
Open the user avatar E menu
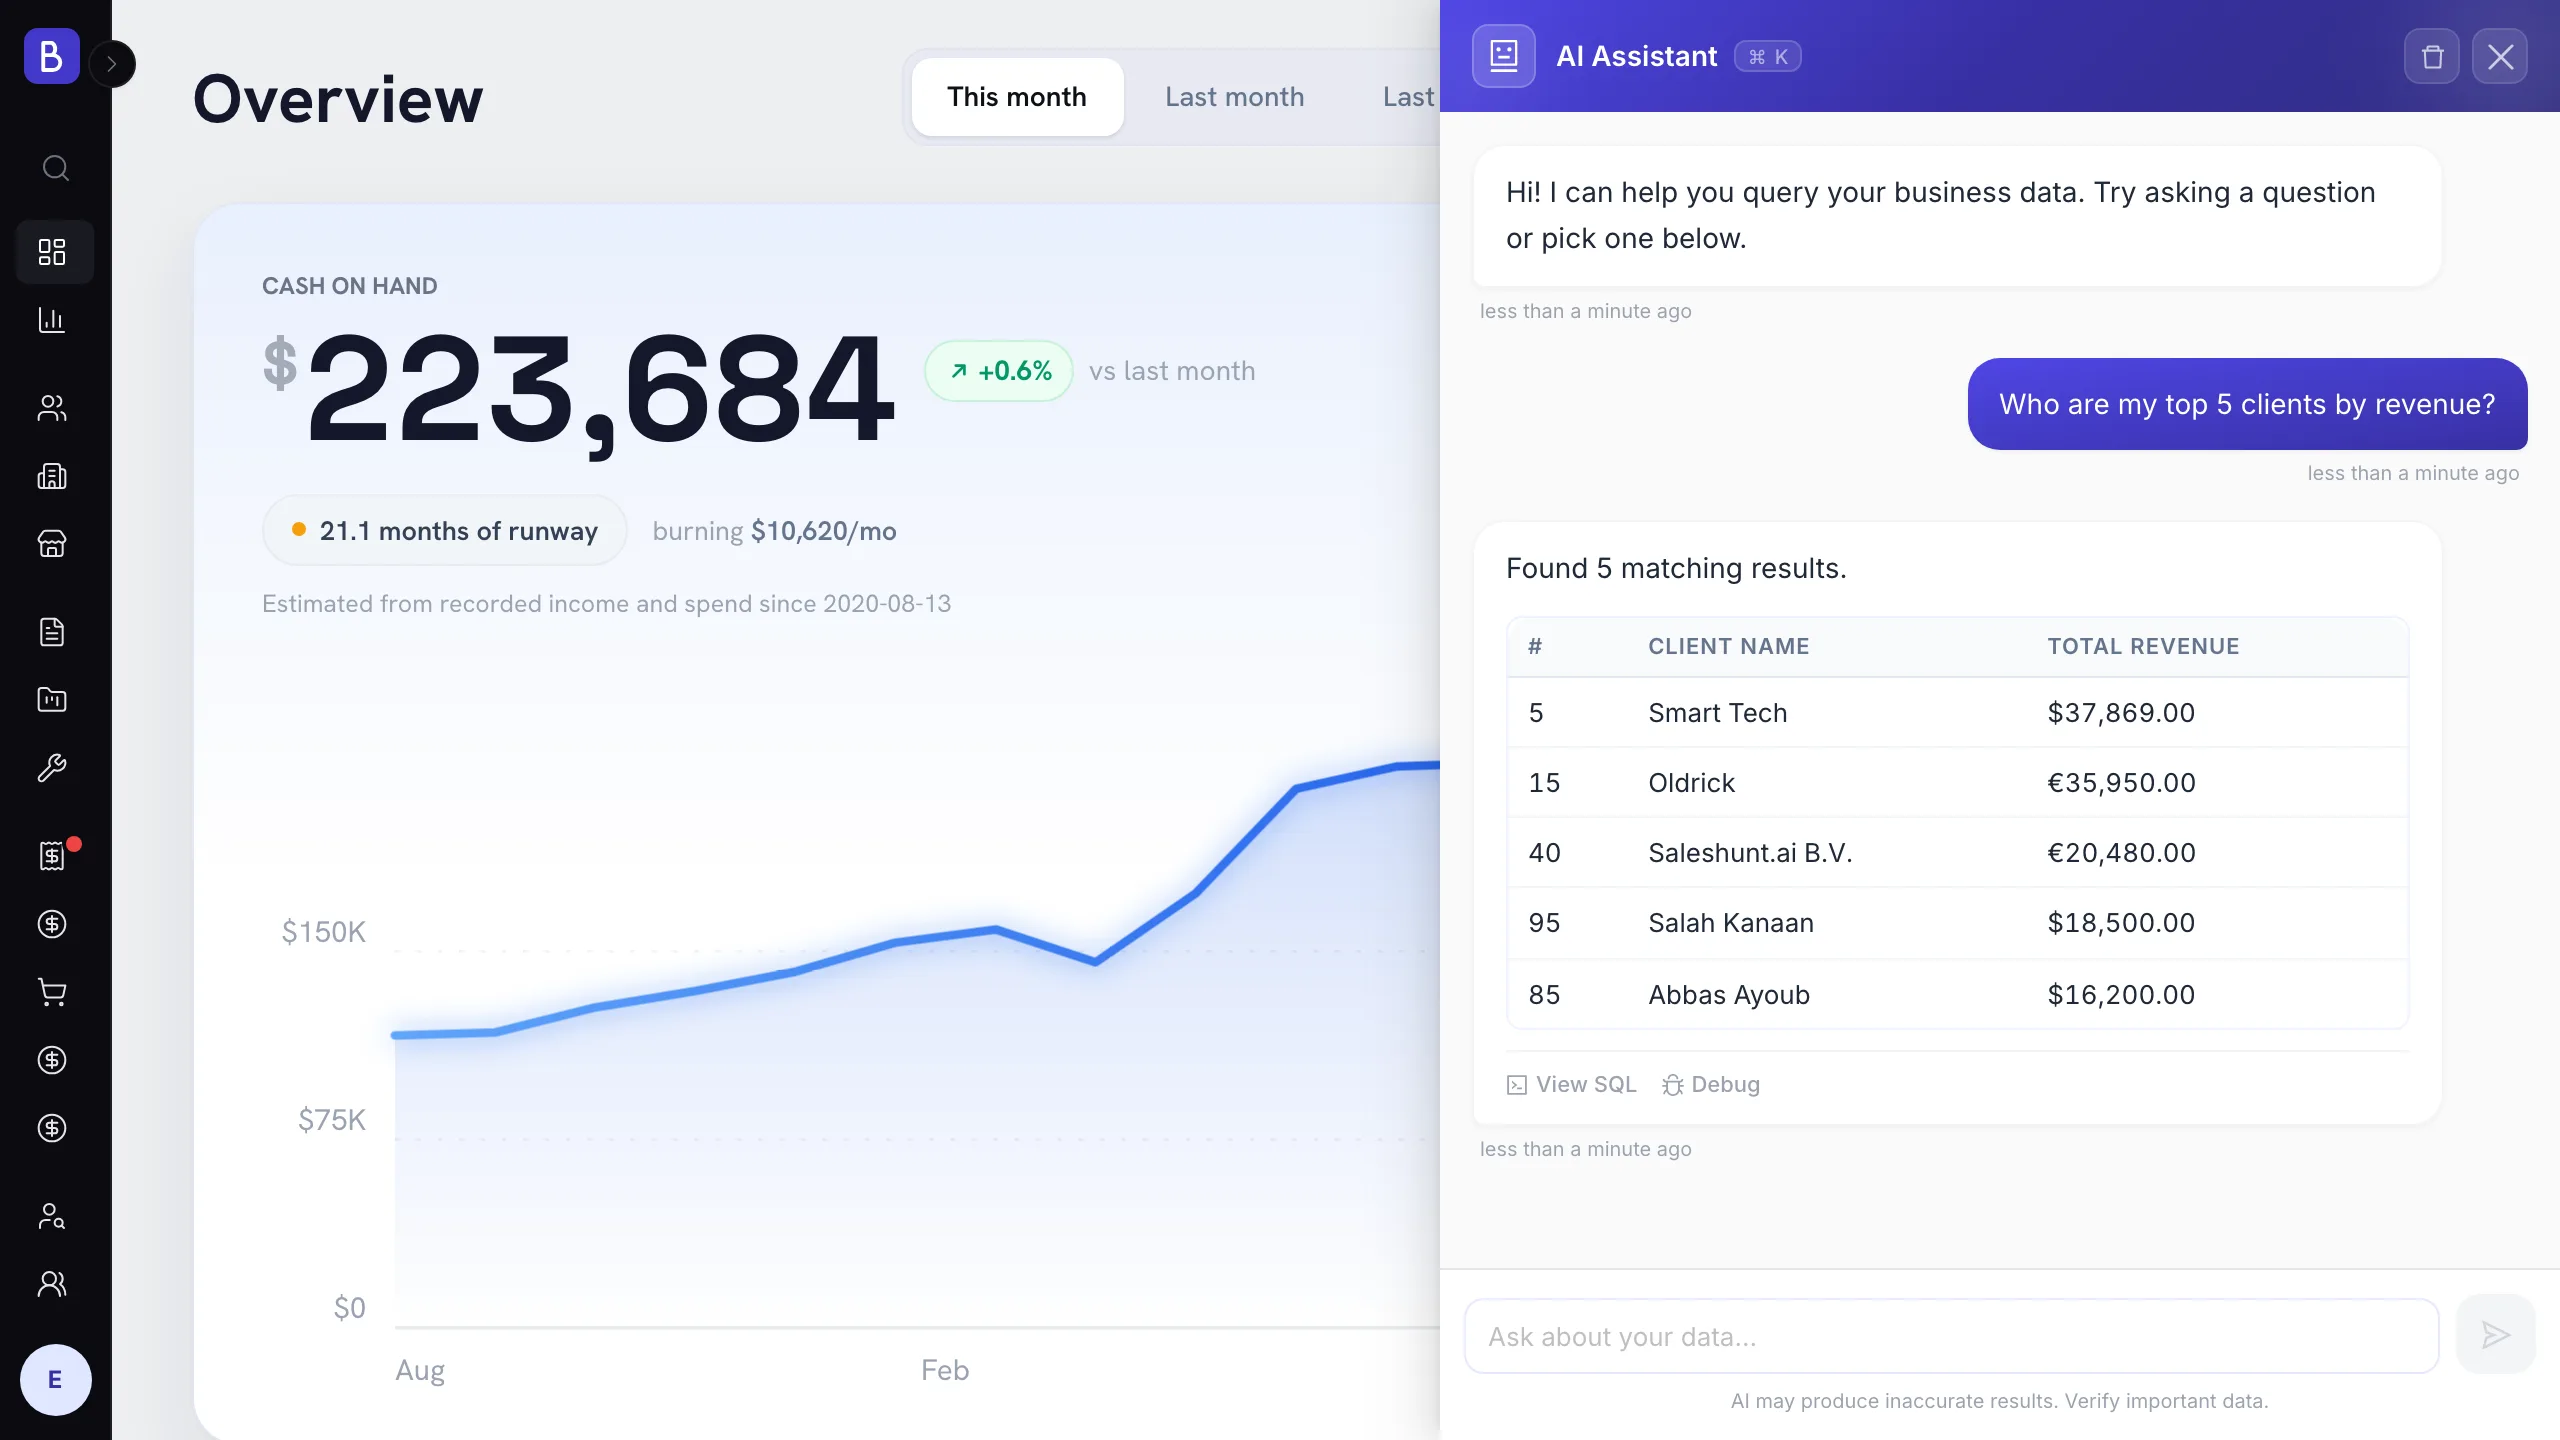(56, 1380)
